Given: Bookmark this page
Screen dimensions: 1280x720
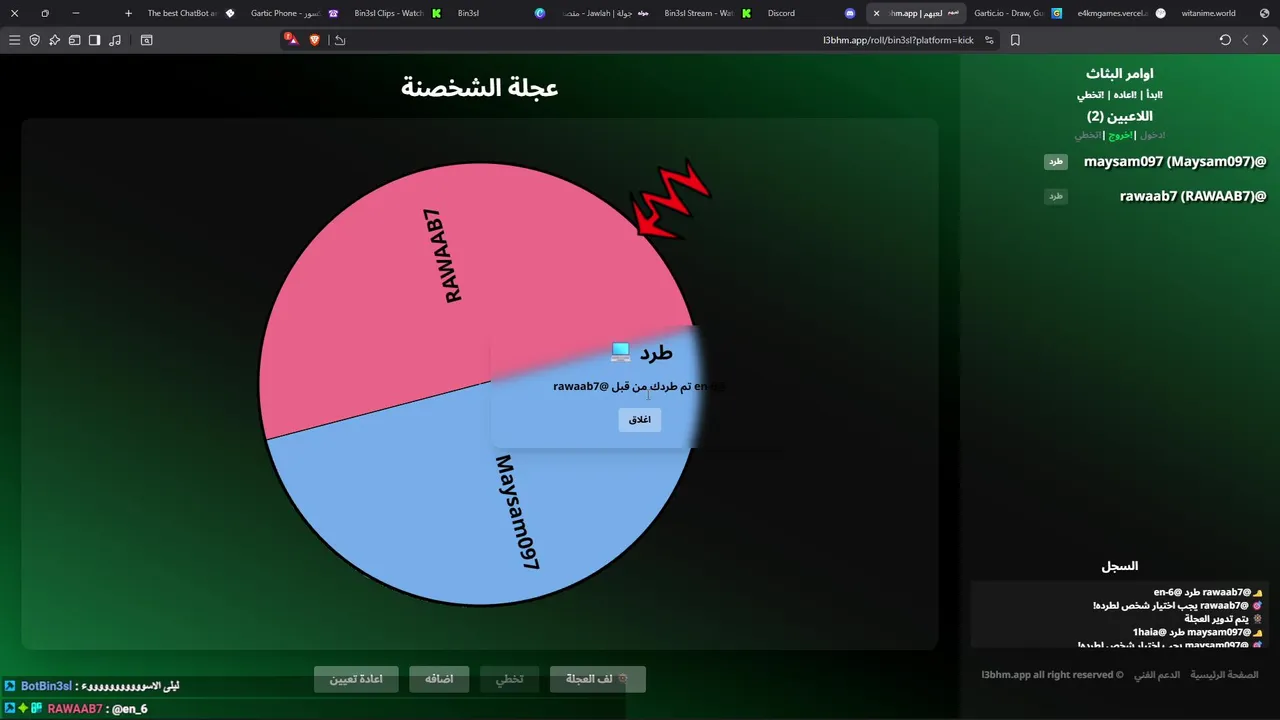Looking at the screenshot, I should (x=1015, y=40).
